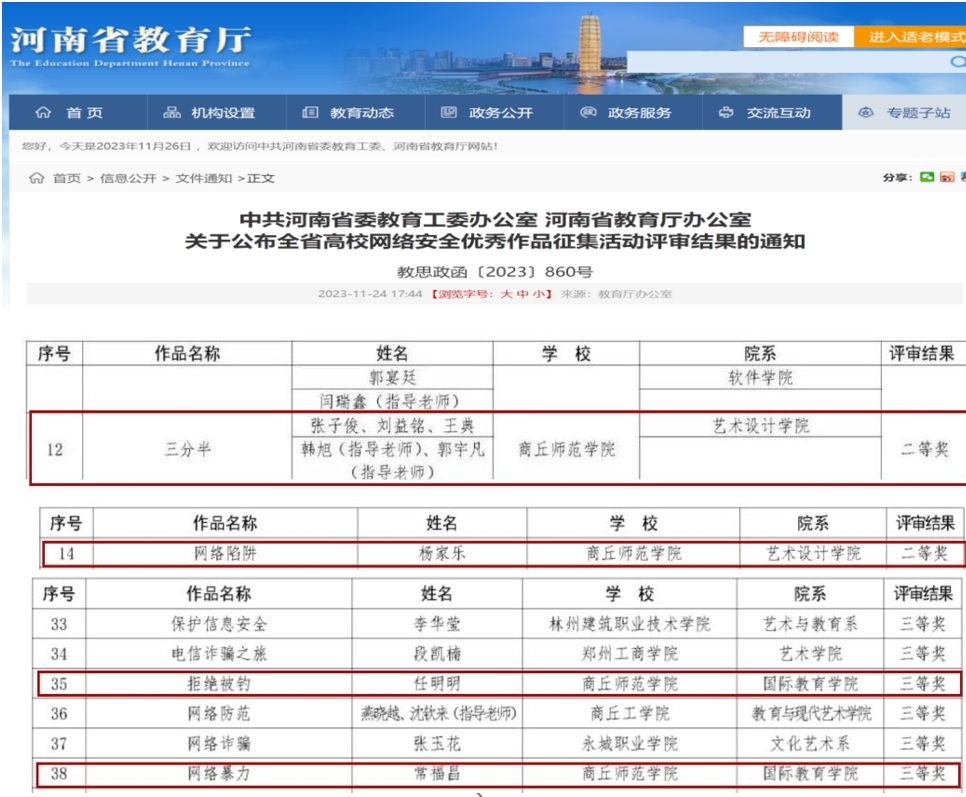Click the school 郑州工商学院
The image size is (966, 797).
click(x=630, y=653)
